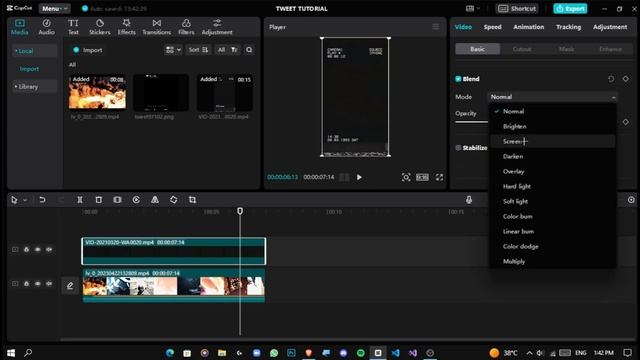Screen dimensions: 640x360
Task: Open the Stickers tab
Action: 100,27
